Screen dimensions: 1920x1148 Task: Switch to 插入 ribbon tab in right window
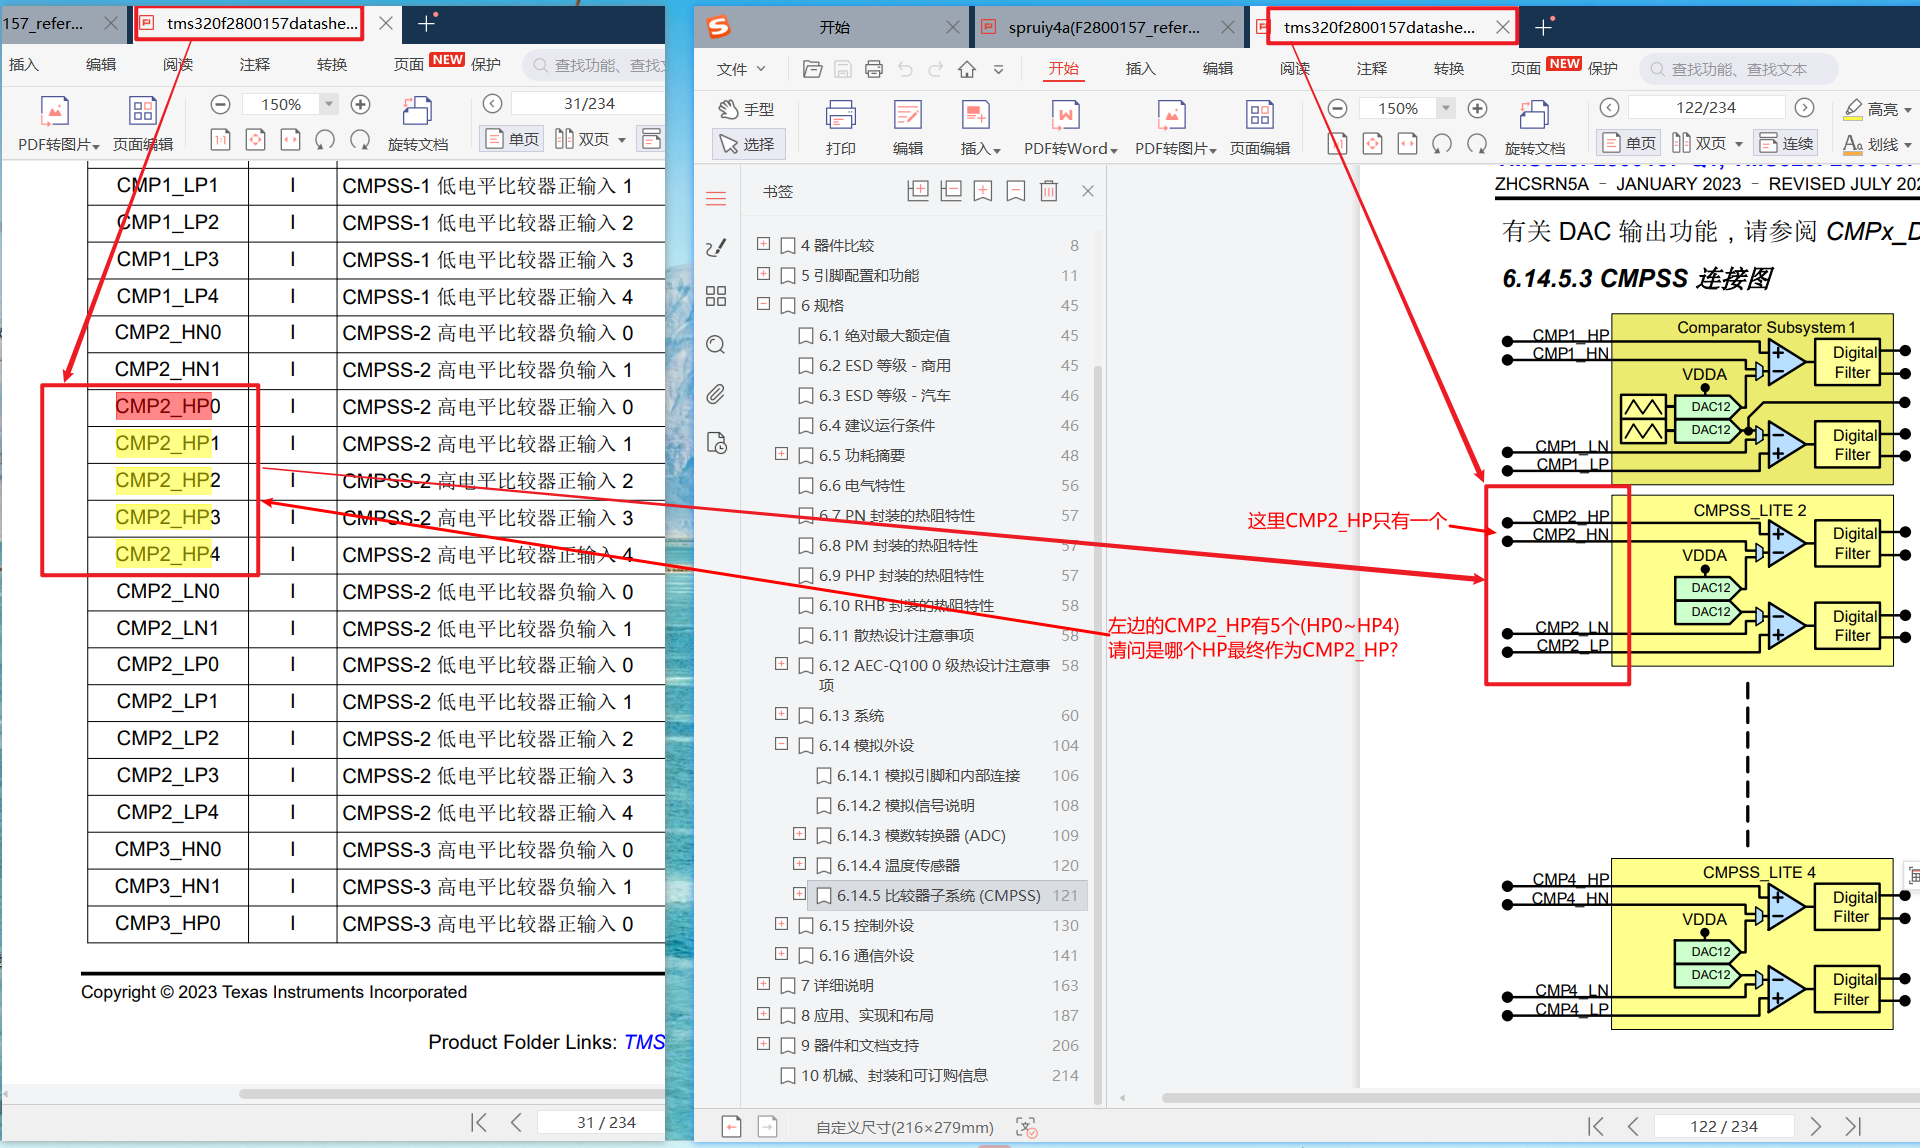[x=1141, y=69]
